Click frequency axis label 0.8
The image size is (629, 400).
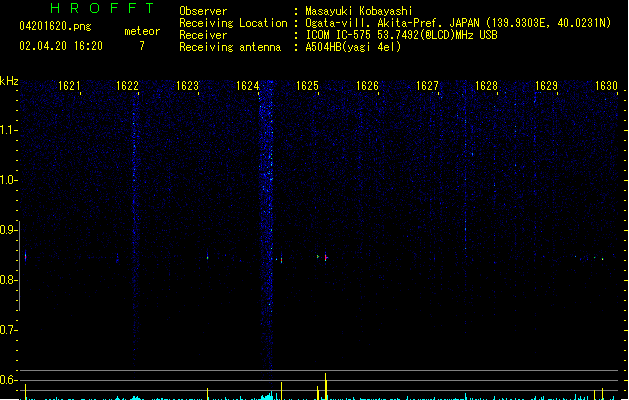8,280
